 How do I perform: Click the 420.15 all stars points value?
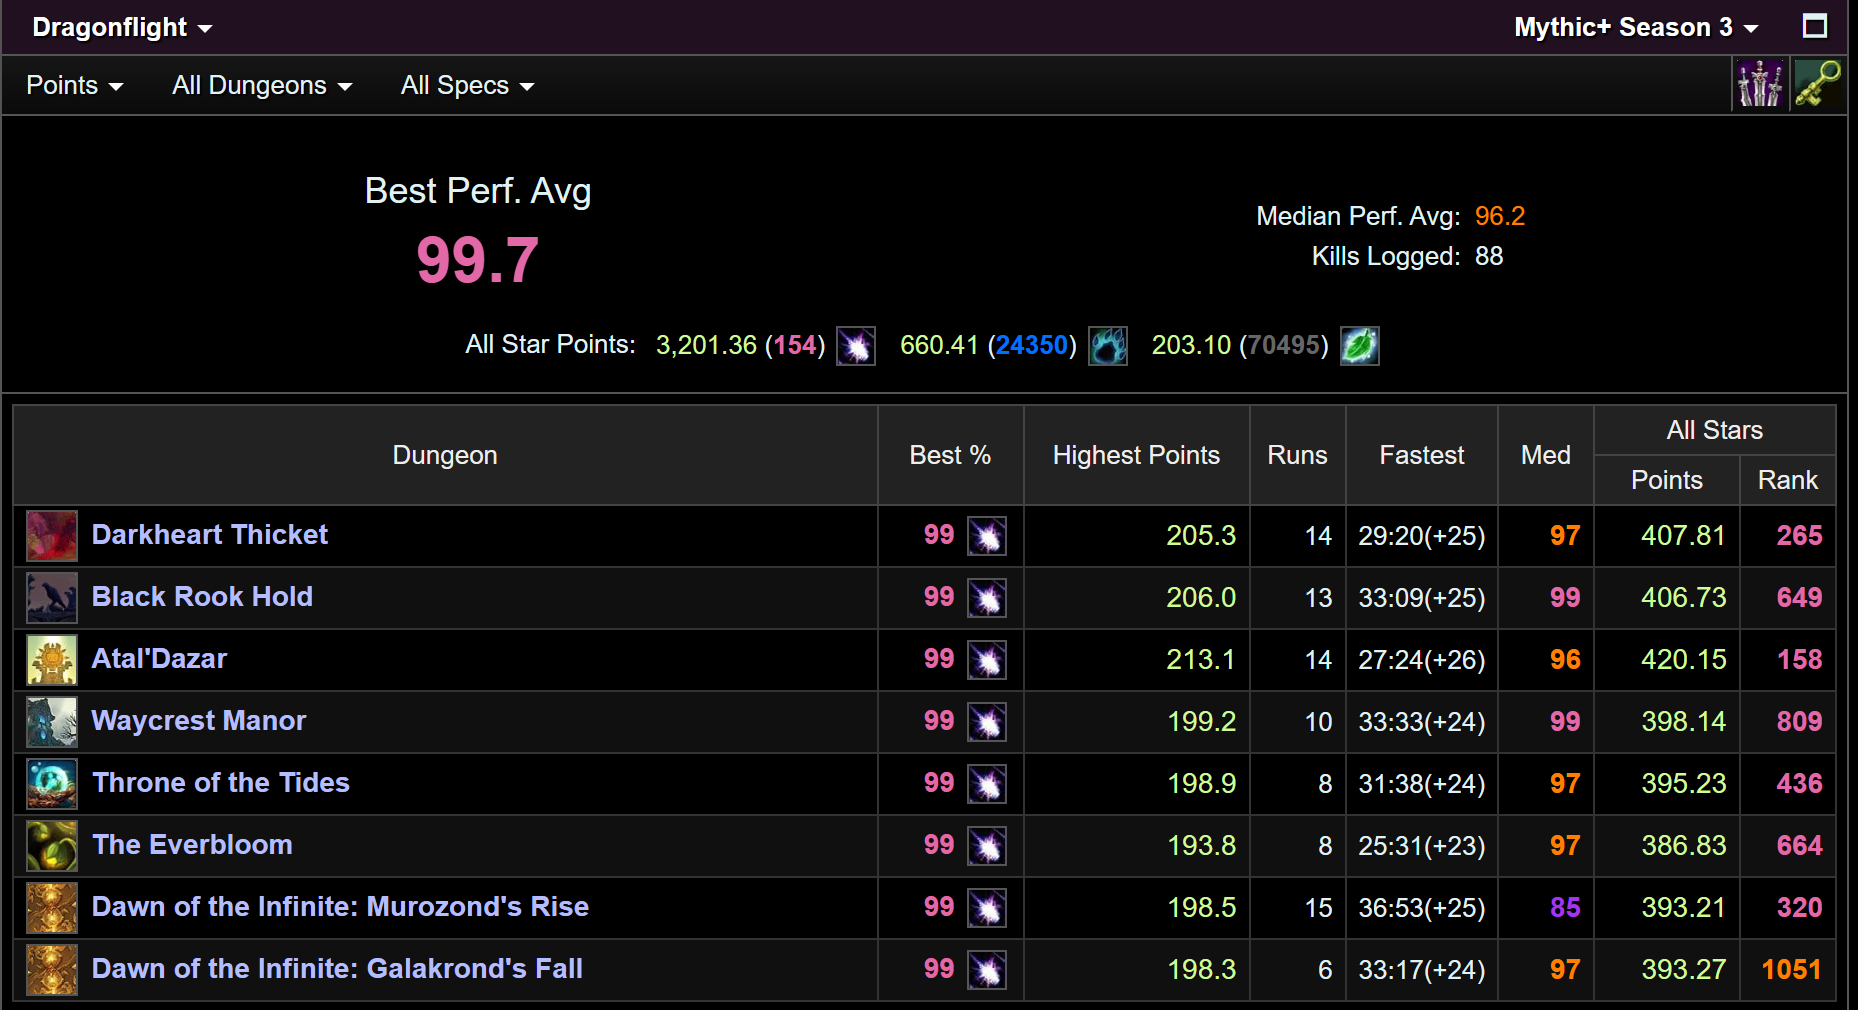[1683, 660]
